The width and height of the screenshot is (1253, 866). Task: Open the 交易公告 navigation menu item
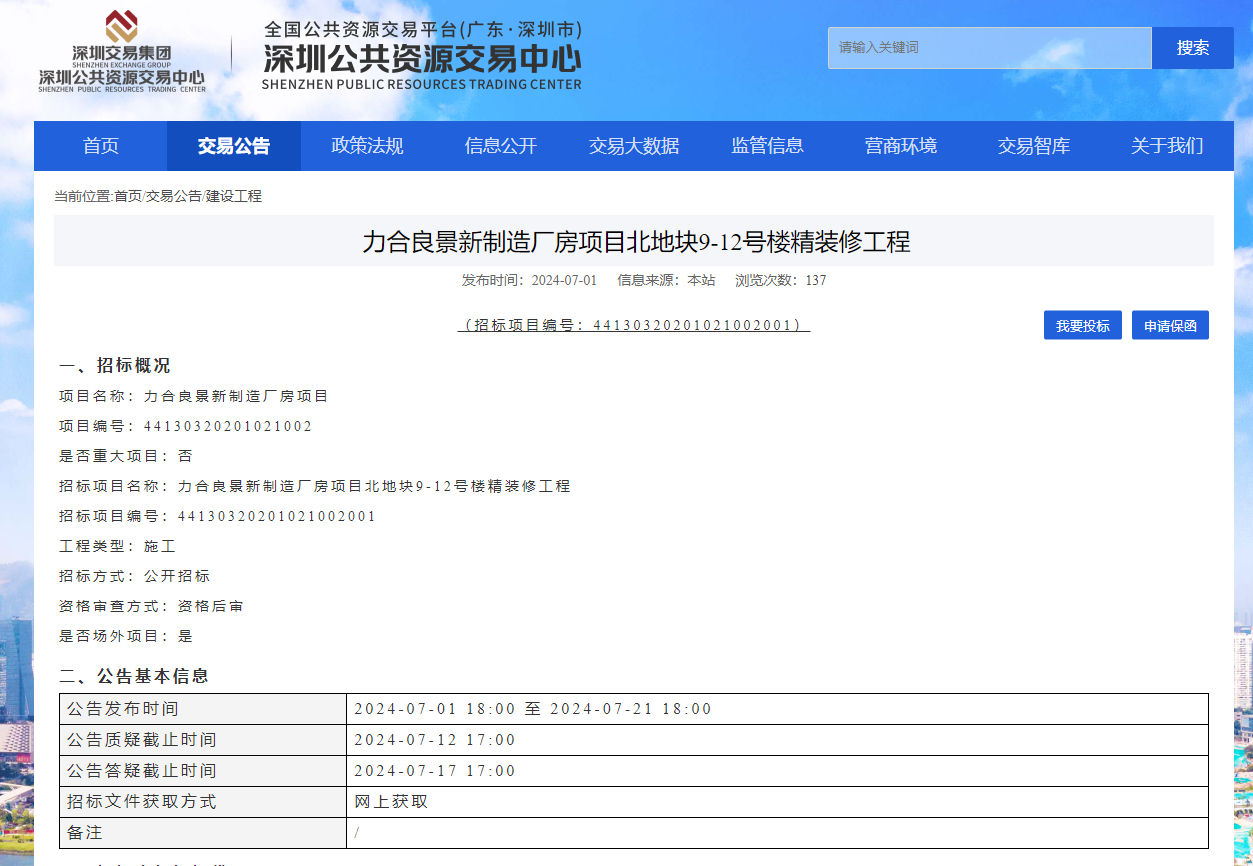pyautogui.click(x=235, y=146)
